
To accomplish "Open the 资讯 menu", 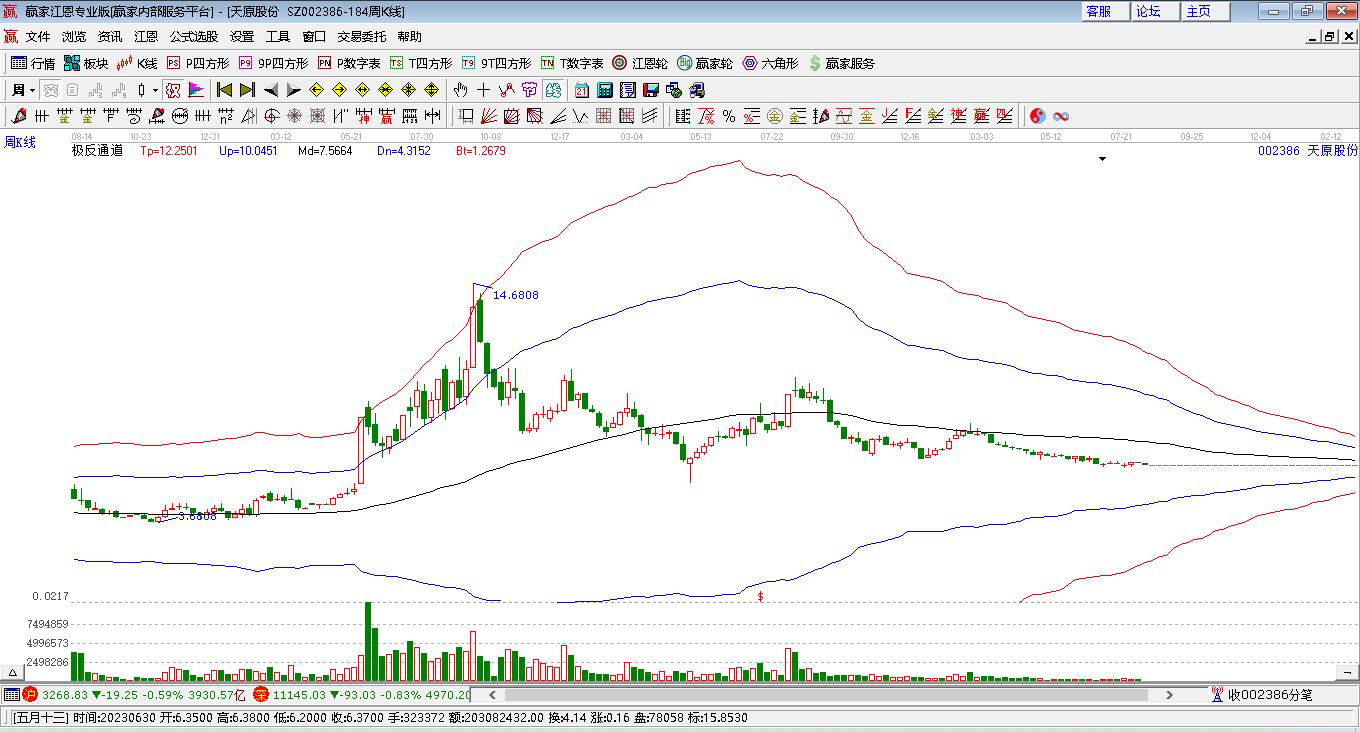I will [x=110, y=37].
